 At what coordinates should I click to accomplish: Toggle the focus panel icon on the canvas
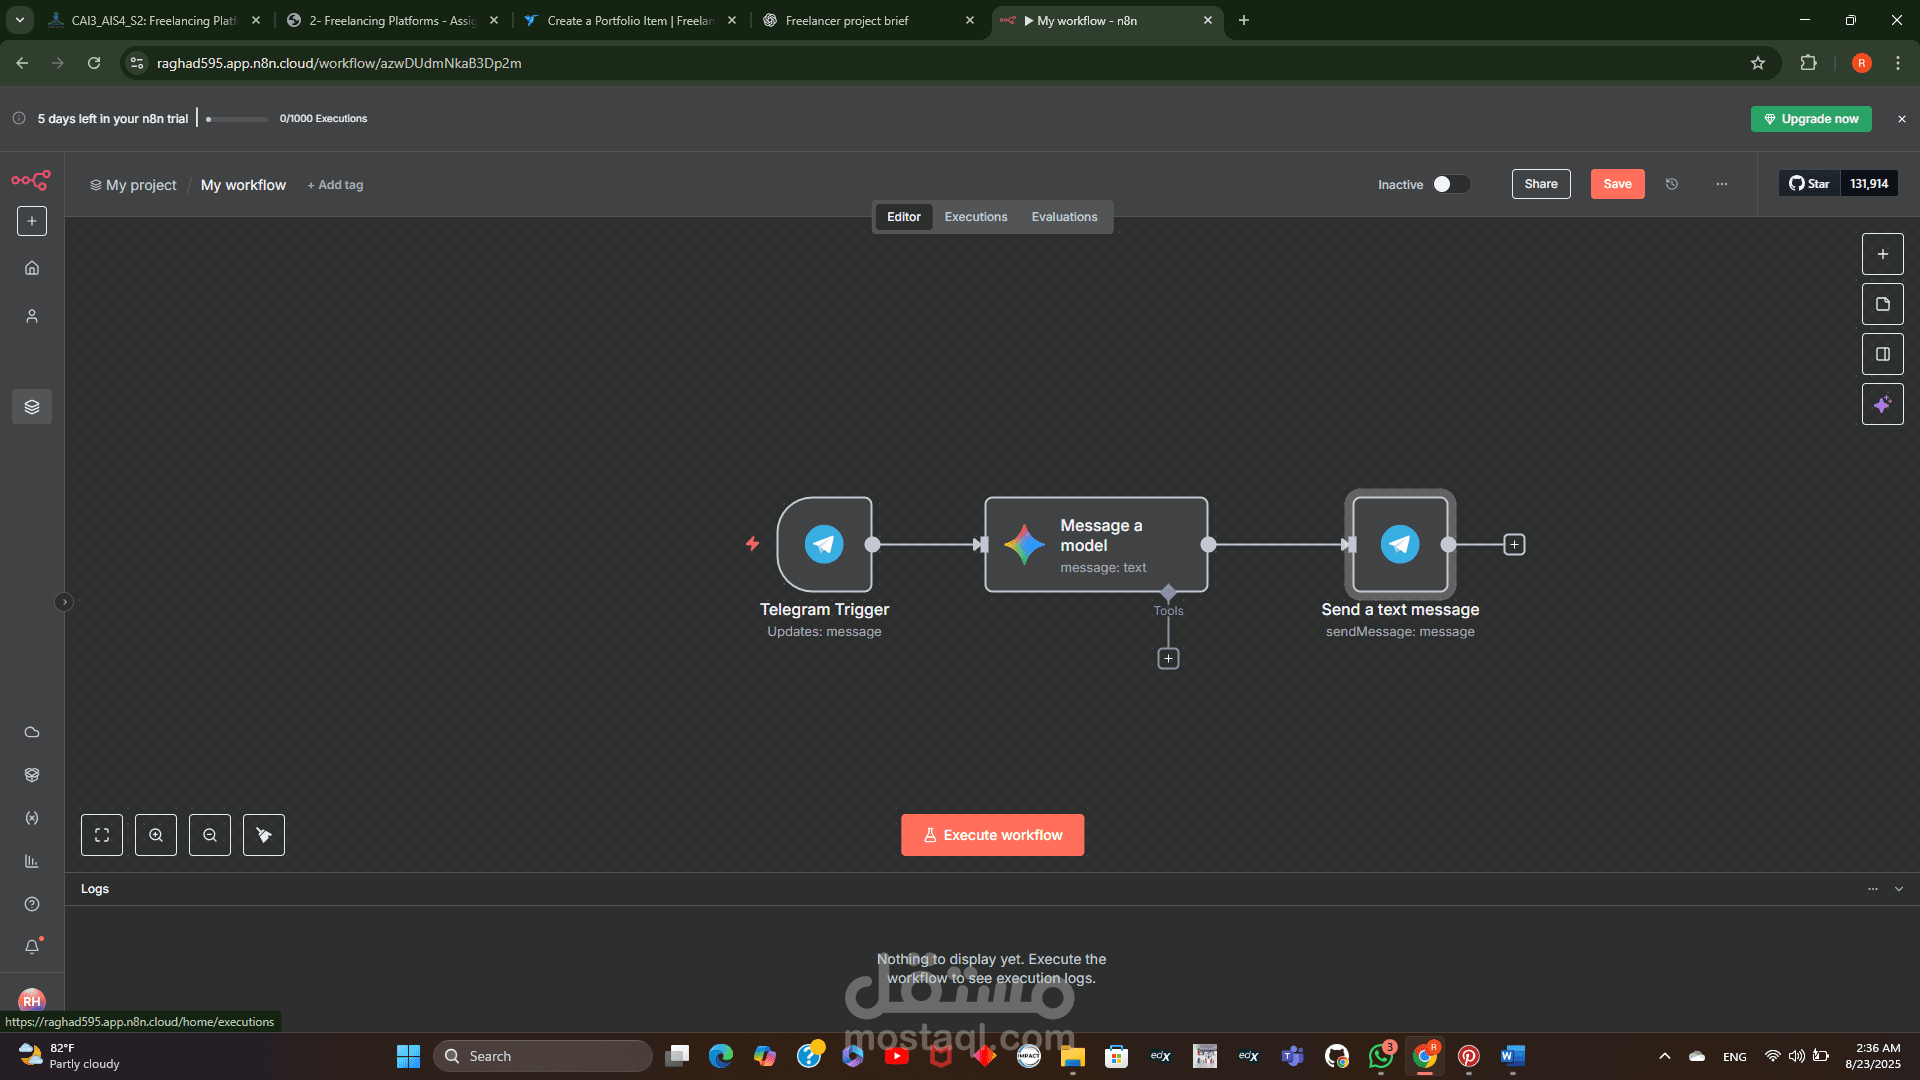click(x=1882, y=354)
